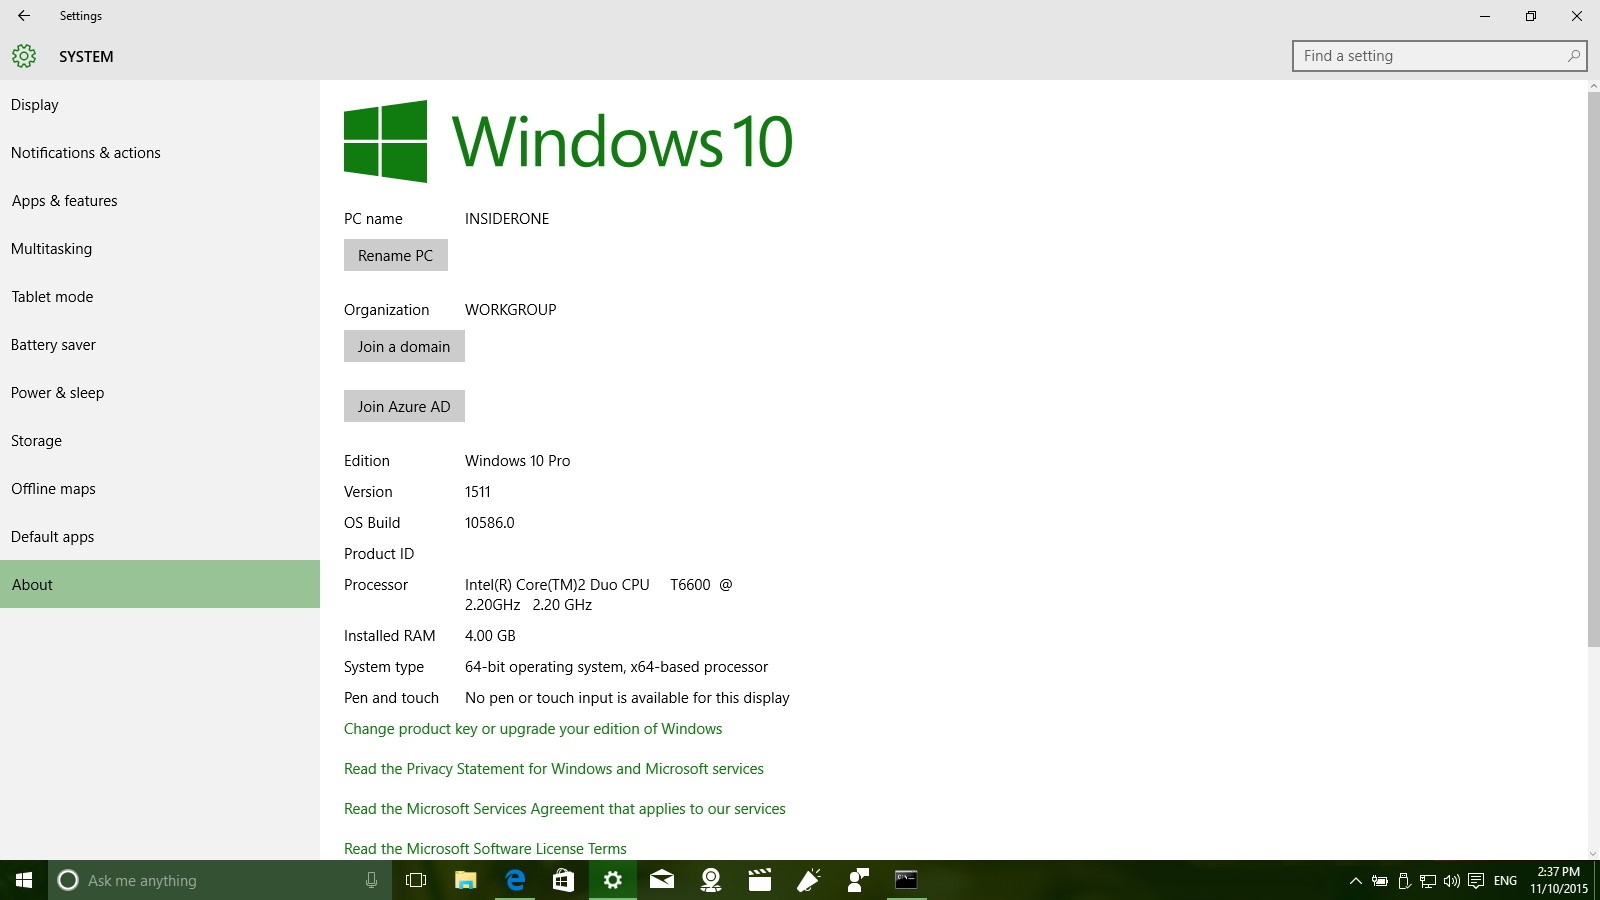Open Offline maps settings
Screen dimensions: 1600x900
click(x=160, y=489)
